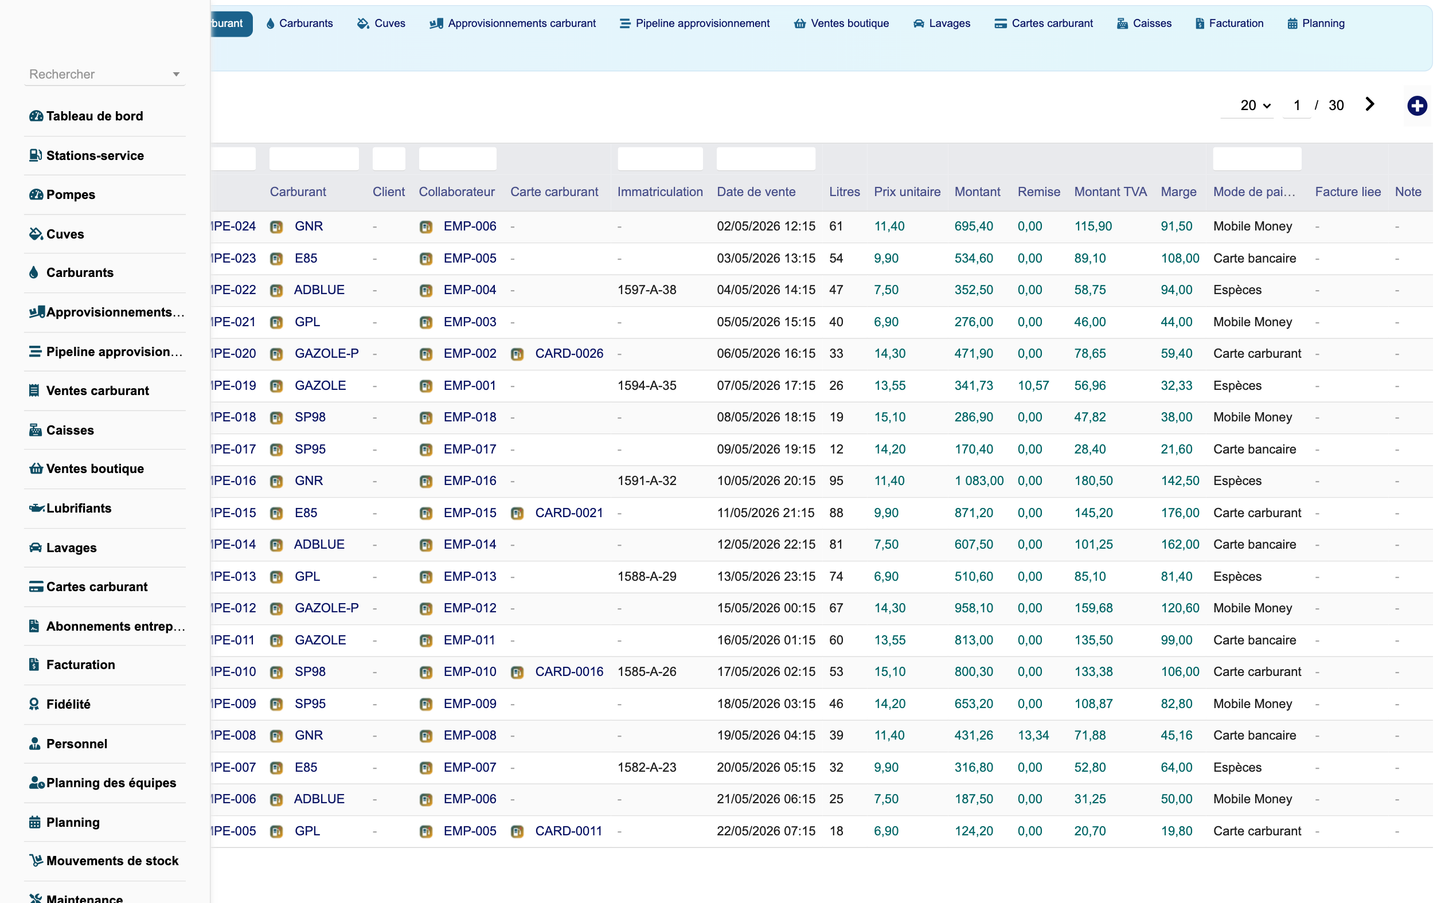
Task: Click the Immatriculation filter field
Action: [660, 158]
